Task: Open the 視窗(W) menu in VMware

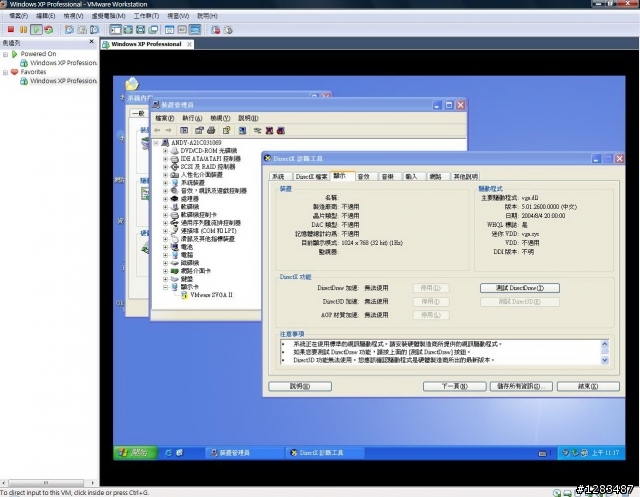Action: click(x=178, y=16)
